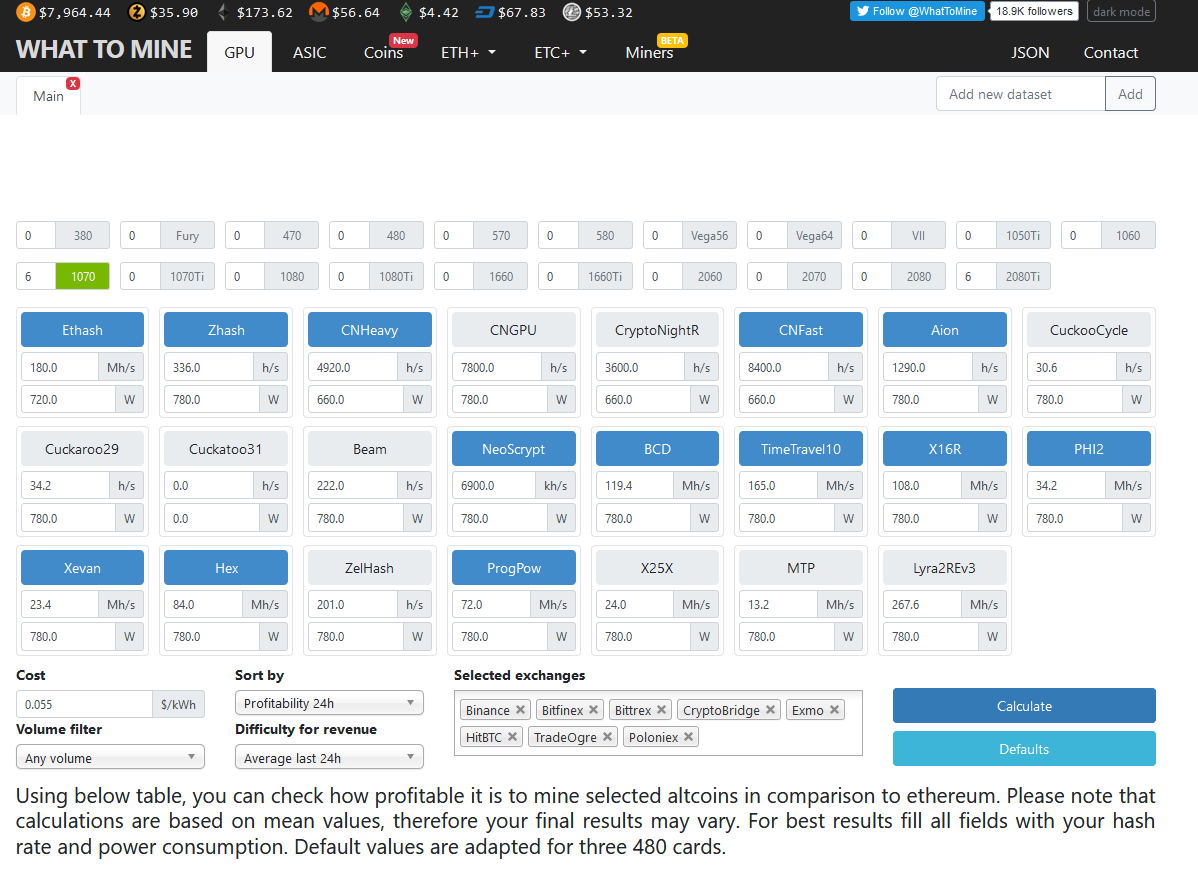Enable the Beam algorithm
Screen dimensions: 1198x869
370,449
